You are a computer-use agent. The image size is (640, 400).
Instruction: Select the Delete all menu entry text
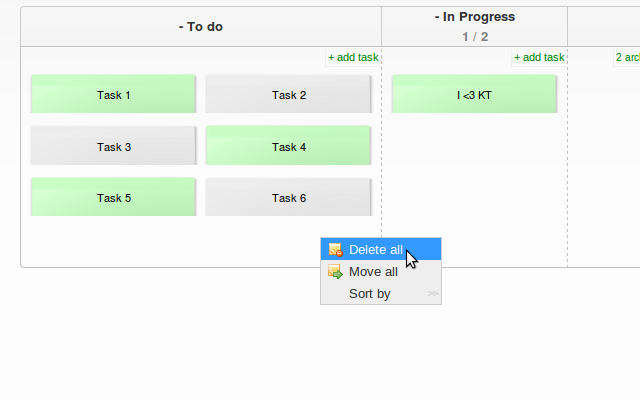point(376,250)
